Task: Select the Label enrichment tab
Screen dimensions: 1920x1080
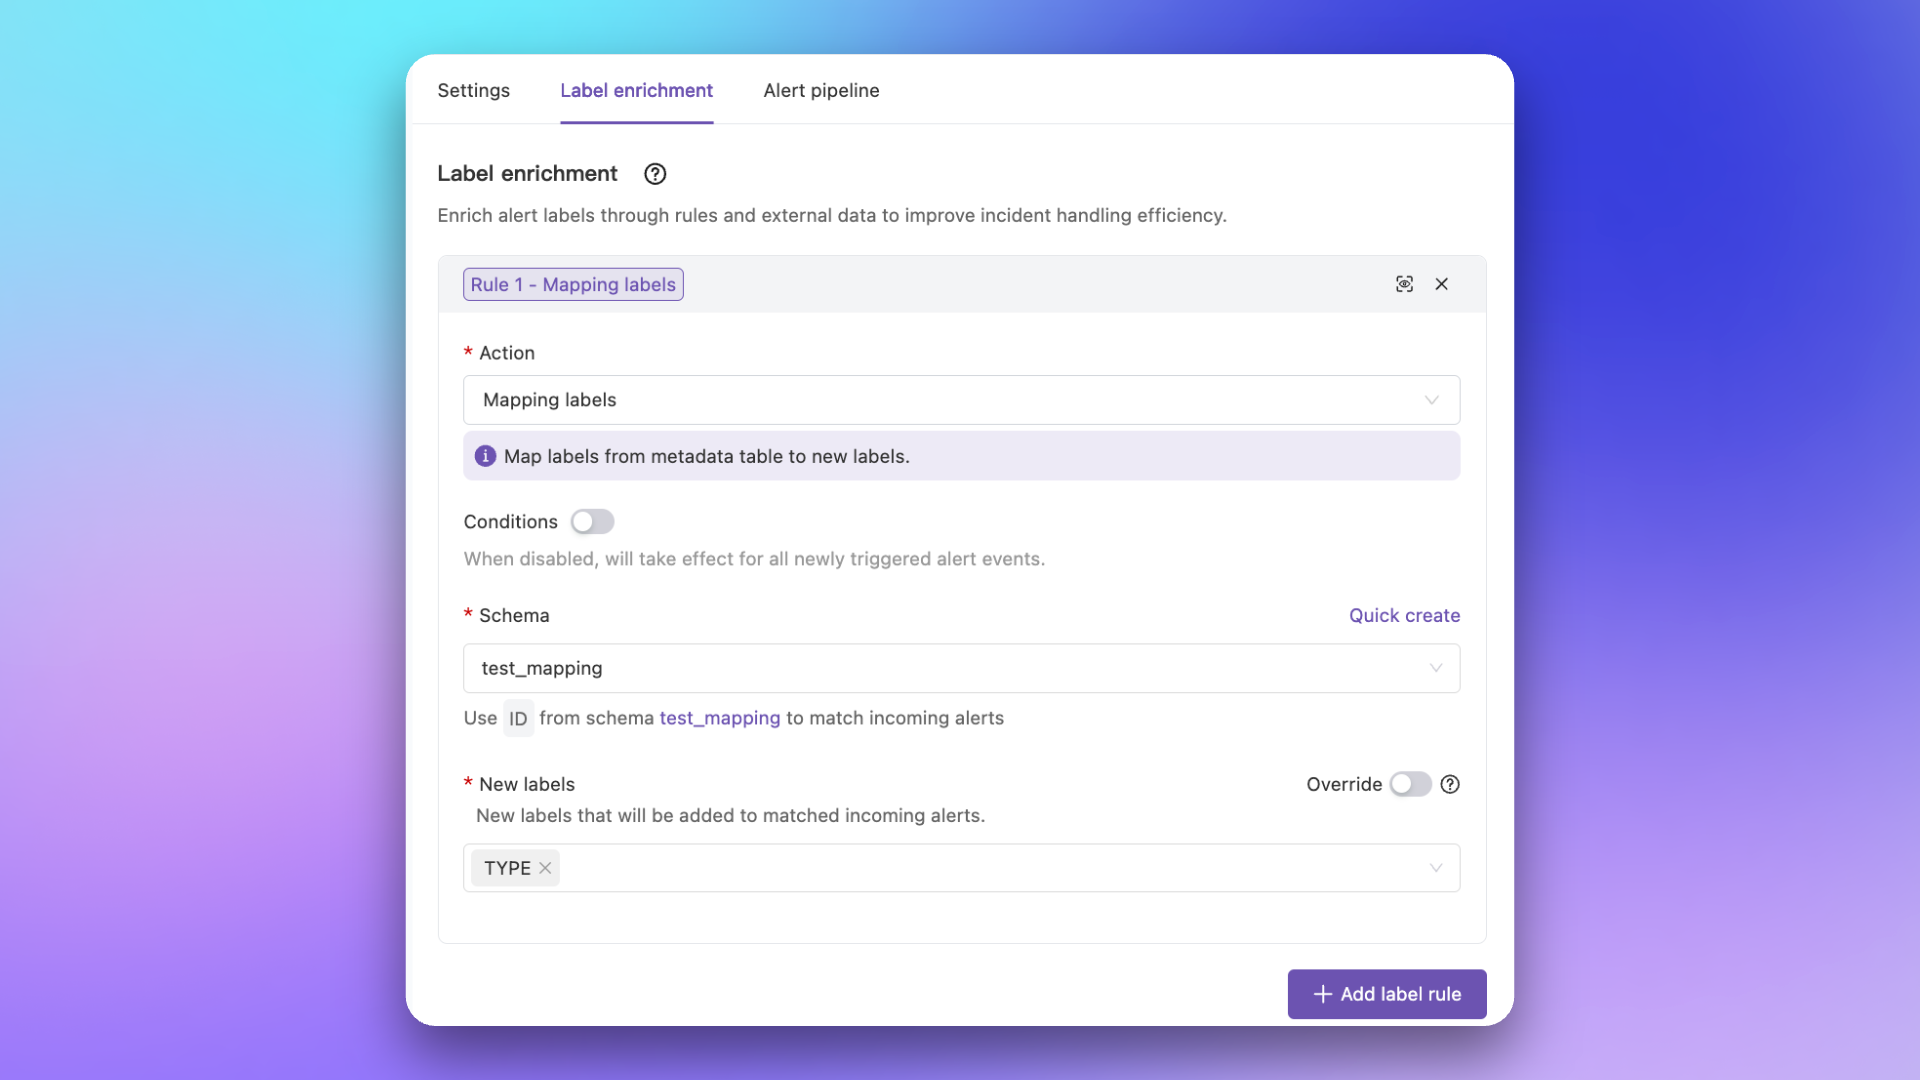Action: (x=636, y=90)
